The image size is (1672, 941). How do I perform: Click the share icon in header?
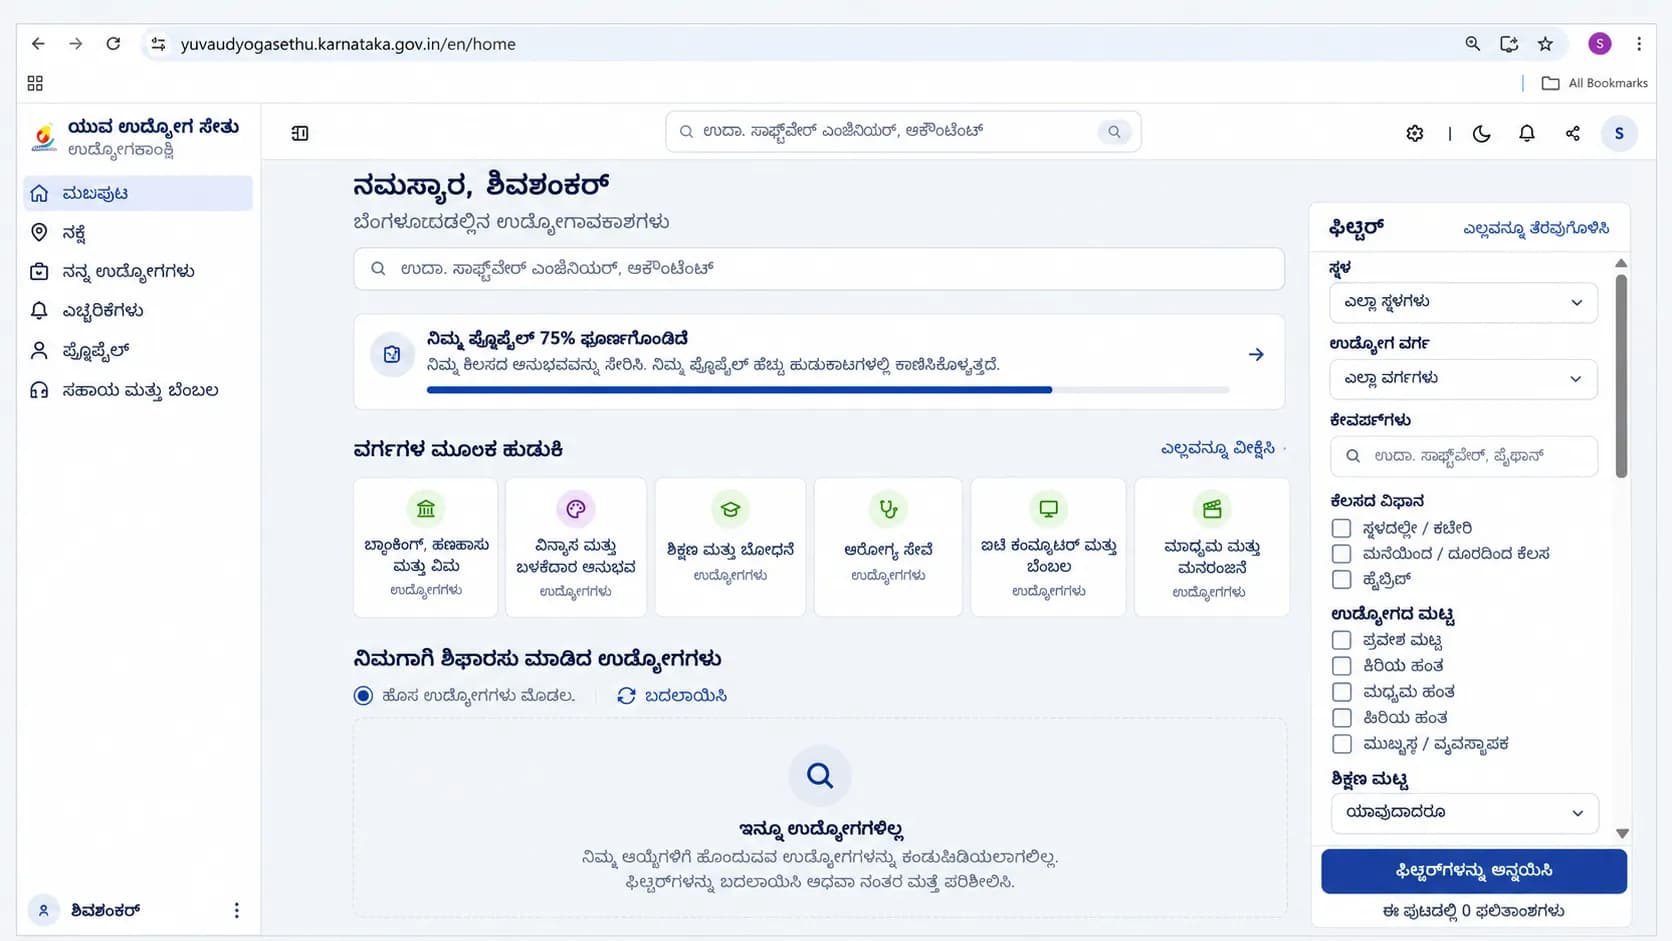pos(1572,133)
